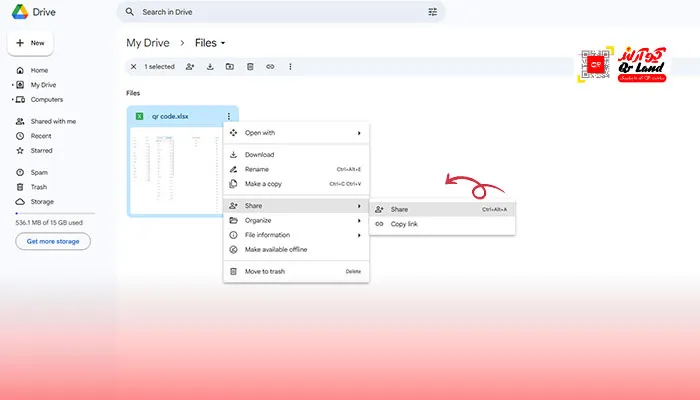Open search filter options icon
Image resolution: width=700 pixels, height=400 pixels.
pyautogui.click(x=432, y=12)
